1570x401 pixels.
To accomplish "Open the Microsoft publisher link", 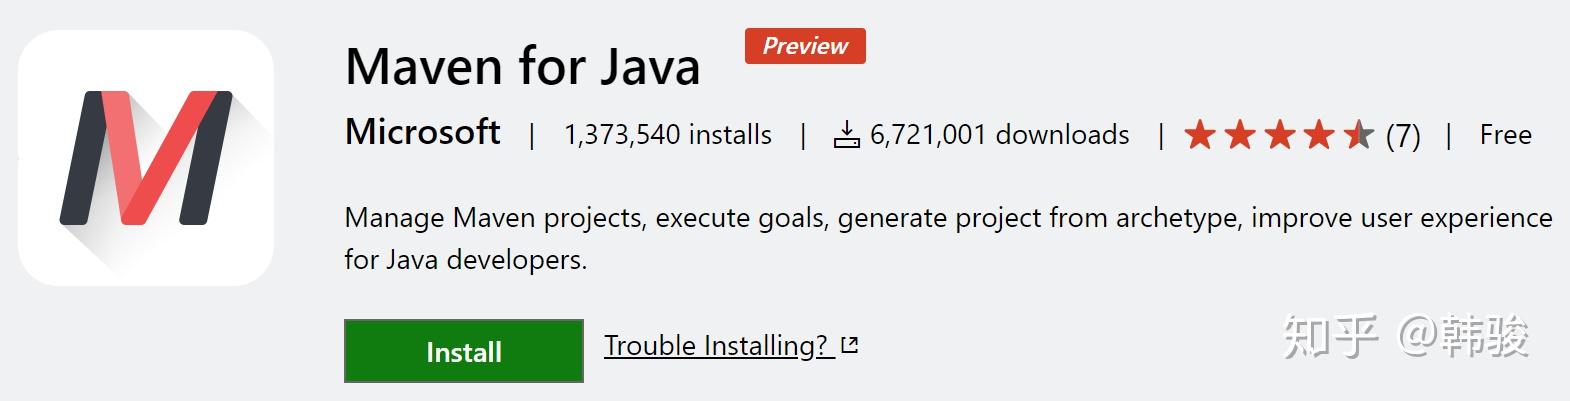I will [x=422, y=133].
